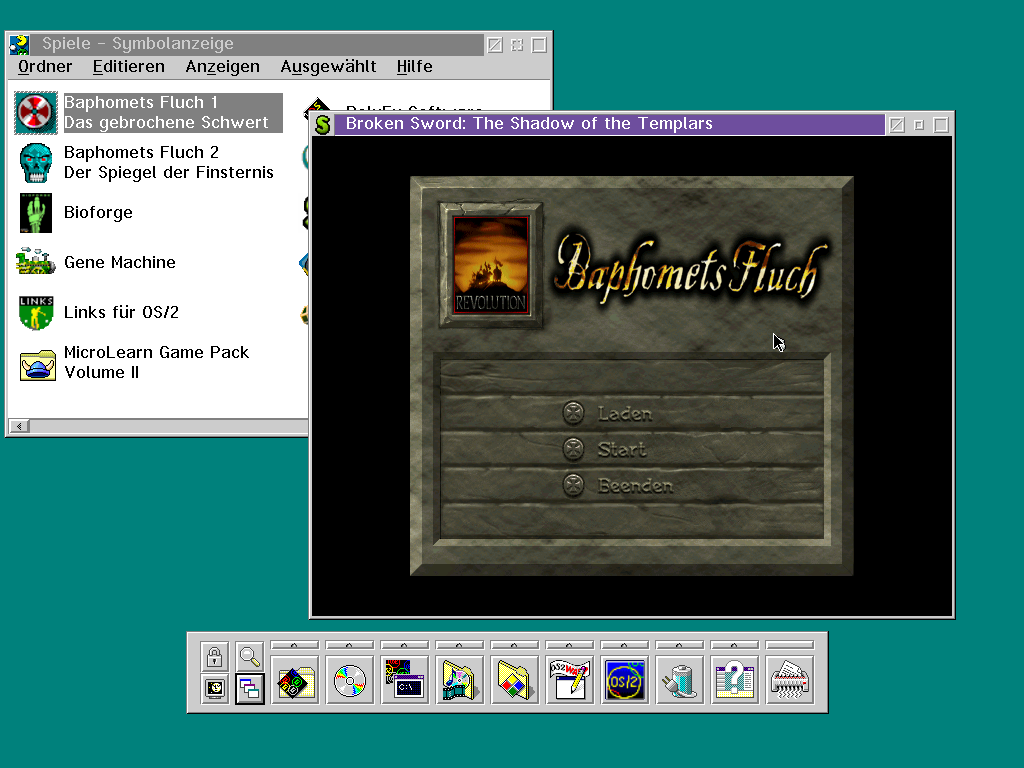Click the left scroll arrow in Spiele window
Viewport: 1024px width, 768px height.
click(x=20, y=426)
